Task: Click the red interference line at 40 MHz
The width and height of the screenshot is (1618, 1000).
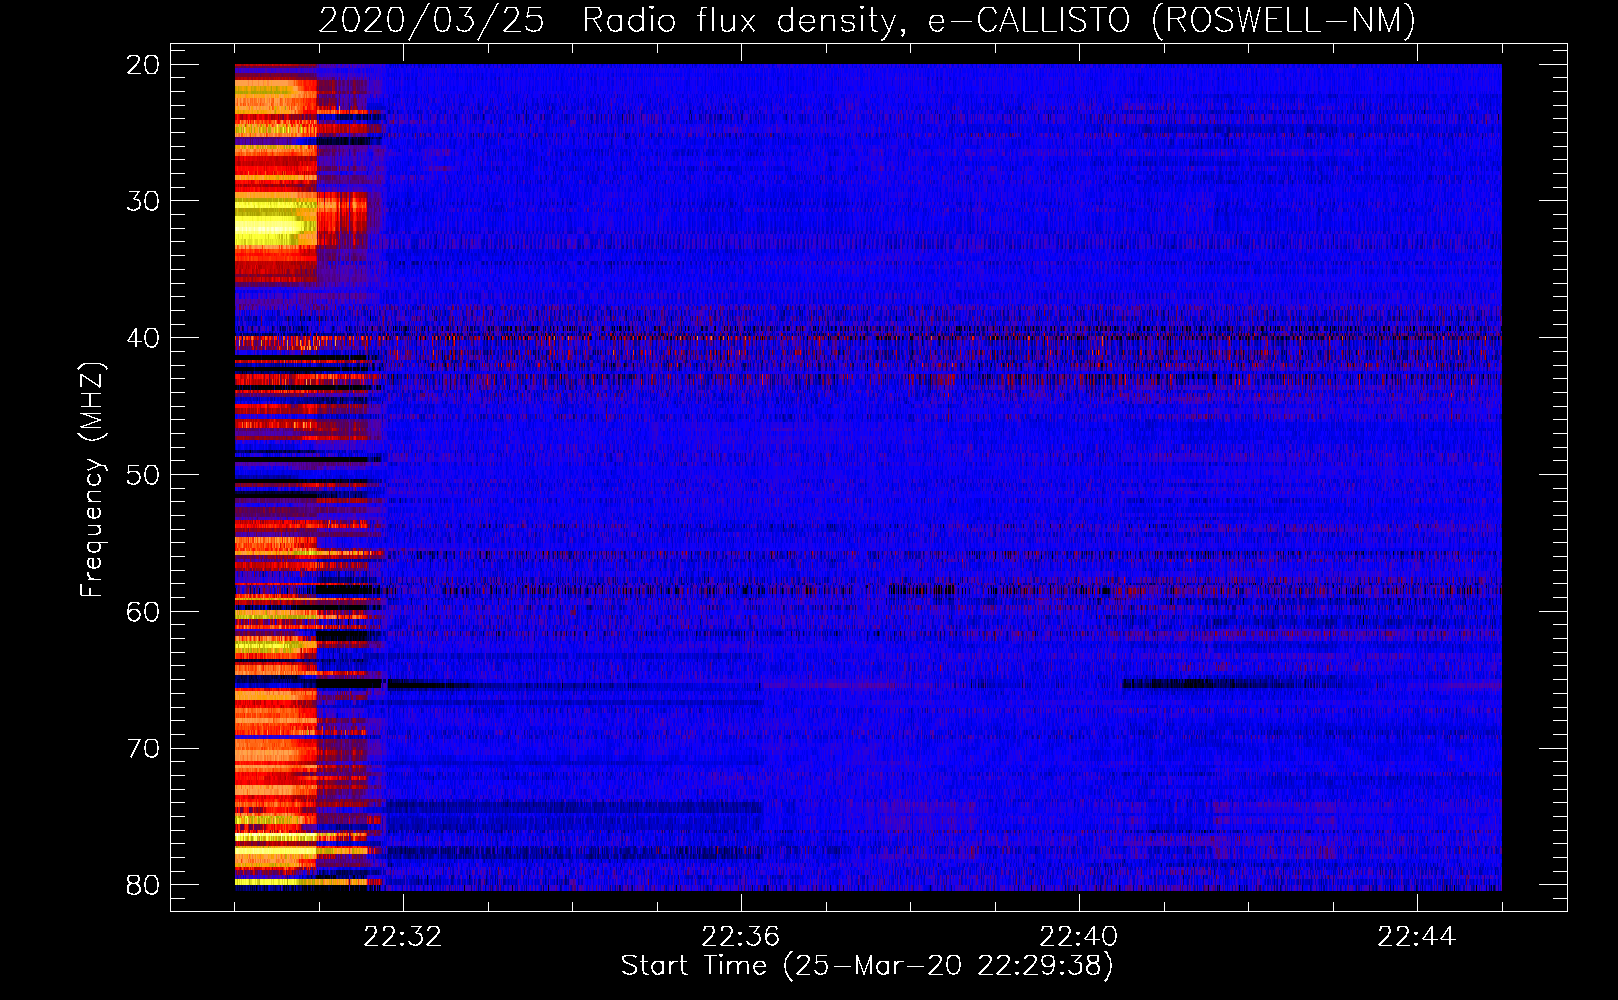Action: click(868, 337)
